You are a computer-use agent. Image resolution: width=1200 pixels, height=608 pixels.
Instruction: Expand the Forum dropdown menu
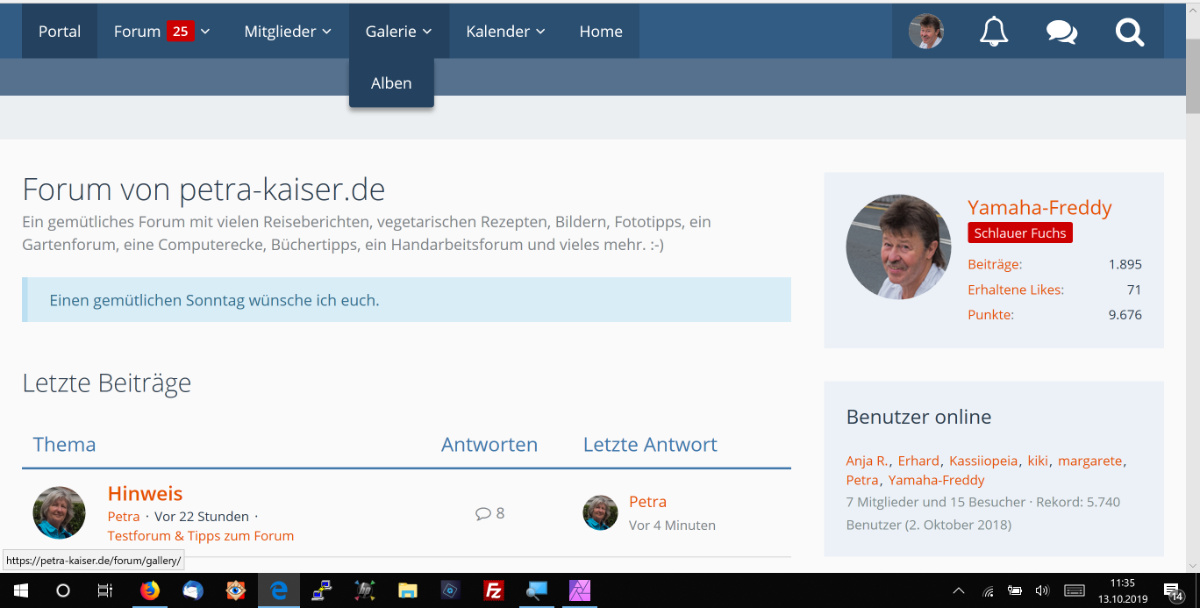click(x=161, y=32)
